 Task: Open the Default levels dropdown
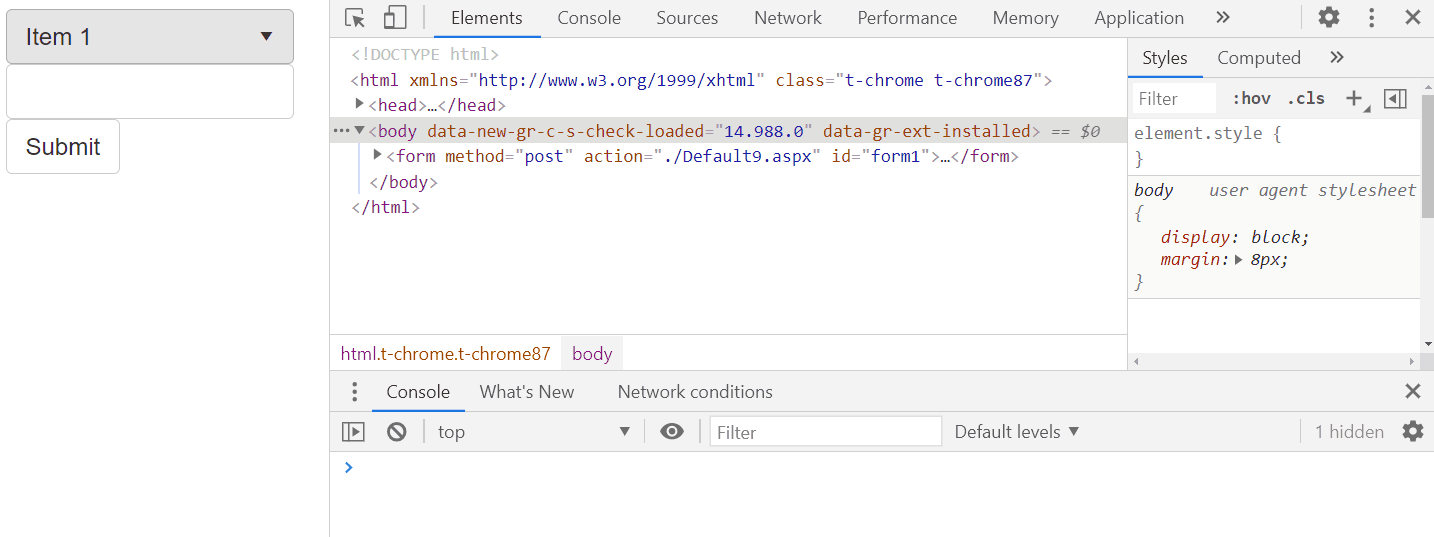coord(1017,432)
